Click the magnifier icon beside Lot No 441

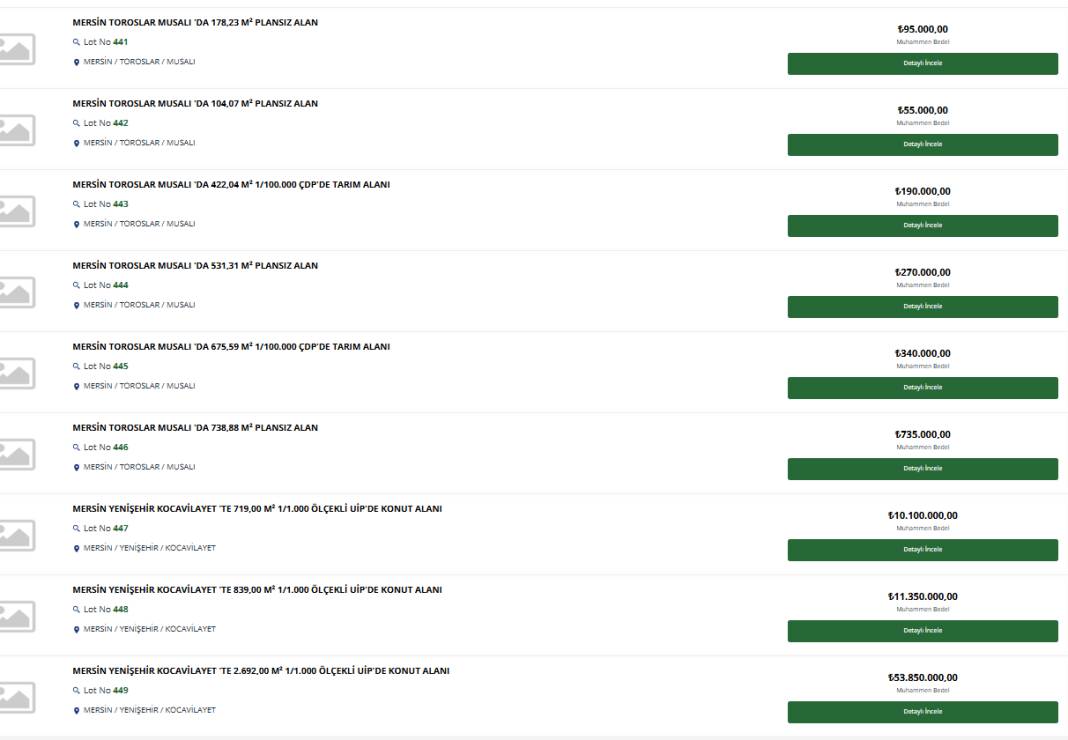point(76,42)
